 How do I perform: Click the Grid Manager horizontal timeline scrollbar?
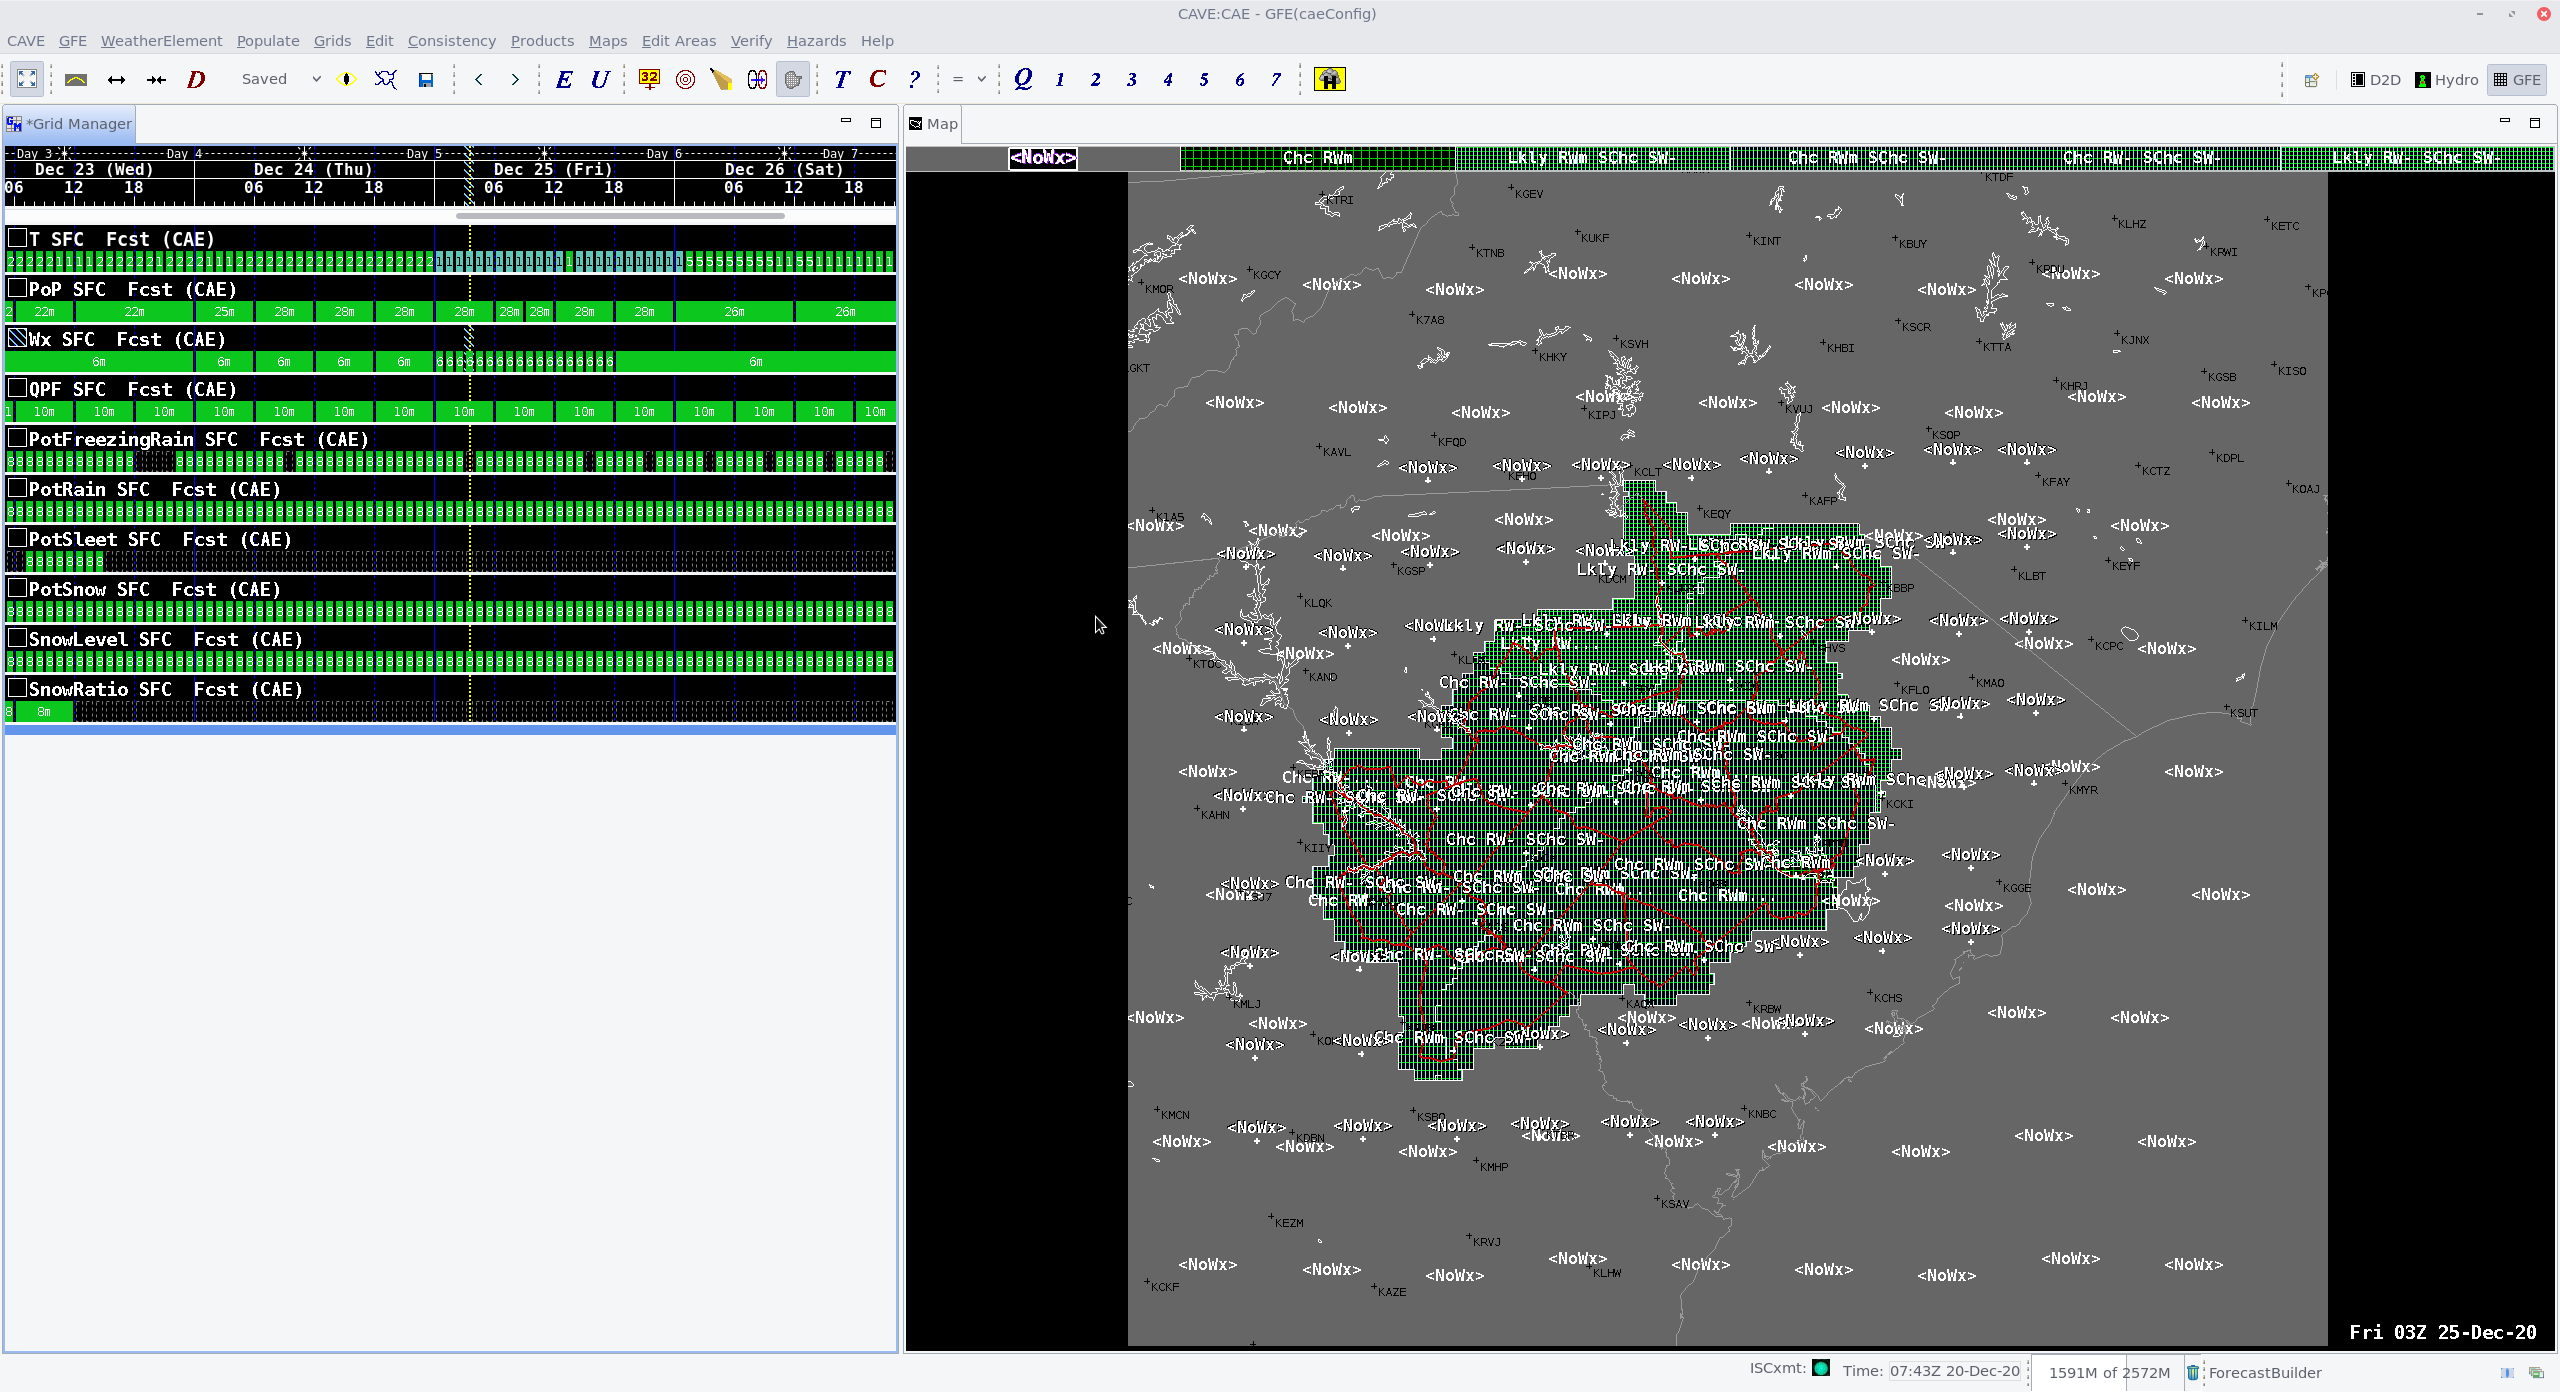coord(620,215)
